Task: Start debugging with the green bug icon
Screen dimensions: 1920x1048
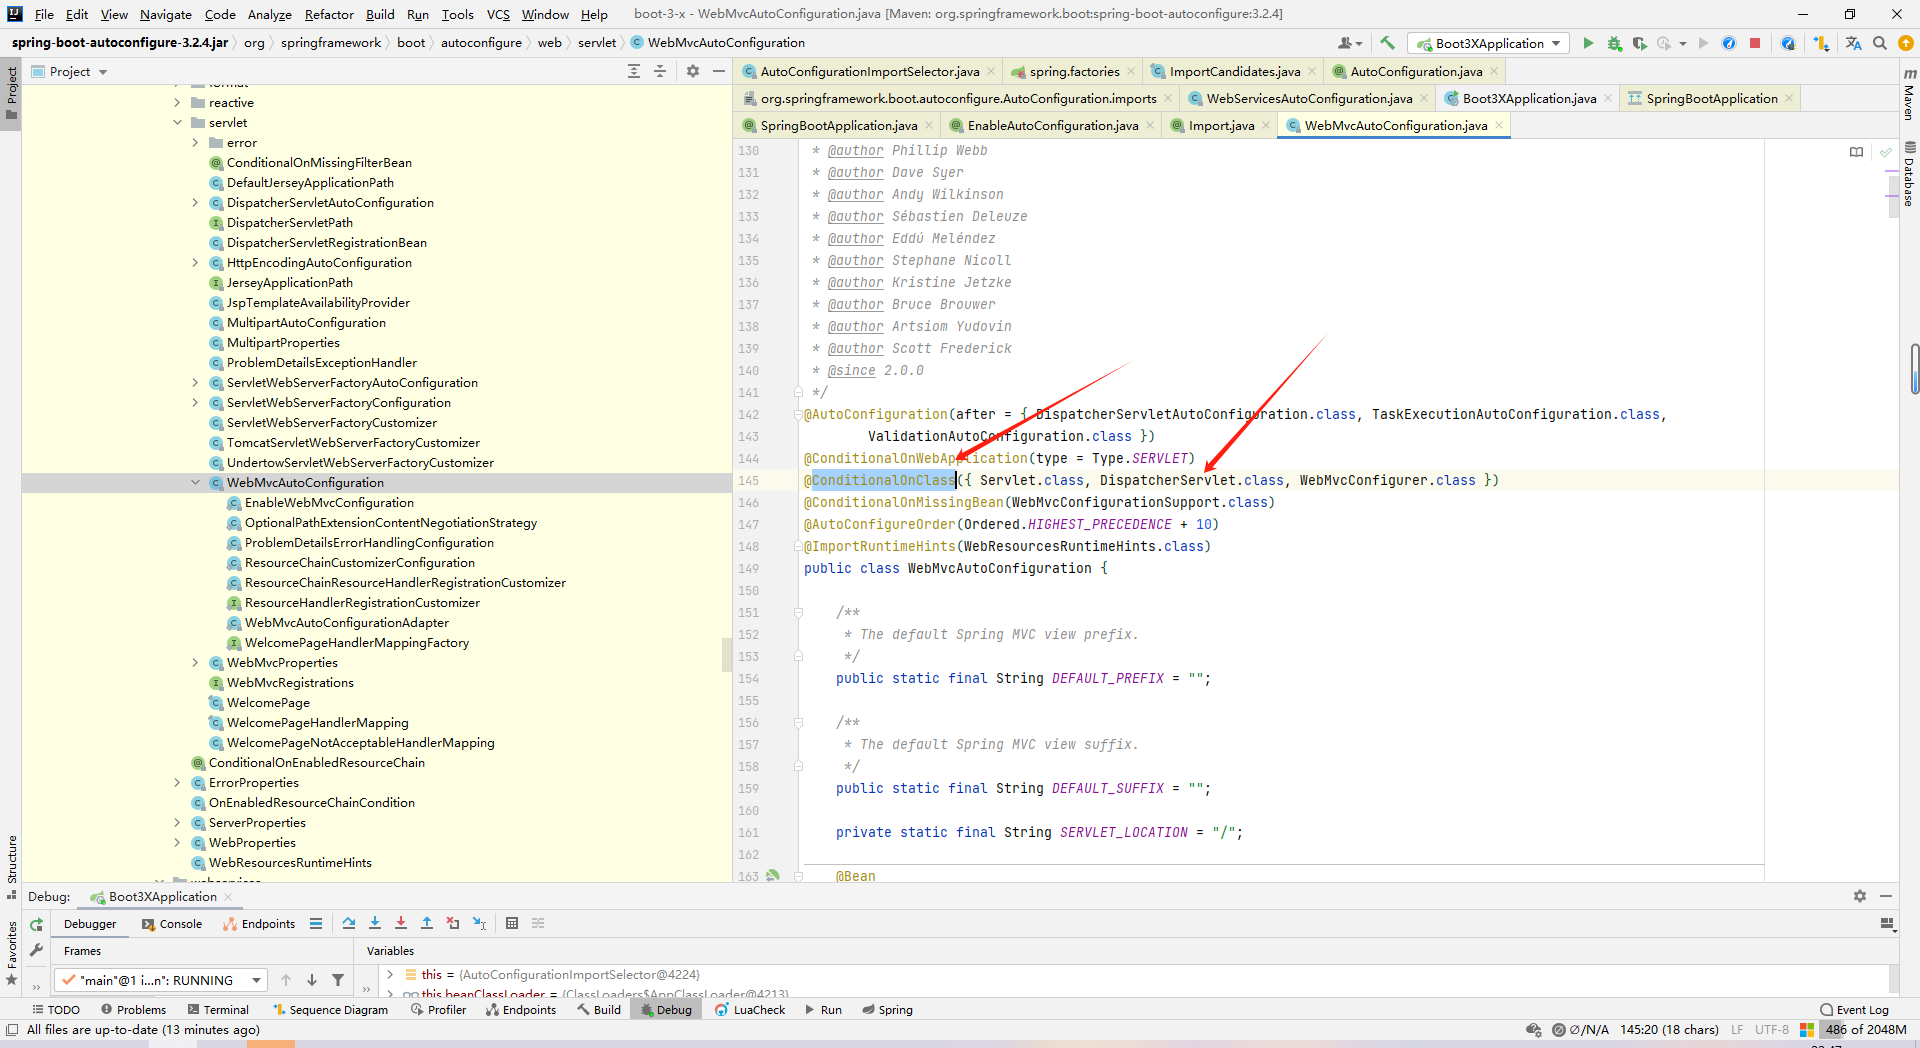Action: [x=1614, y=43]
